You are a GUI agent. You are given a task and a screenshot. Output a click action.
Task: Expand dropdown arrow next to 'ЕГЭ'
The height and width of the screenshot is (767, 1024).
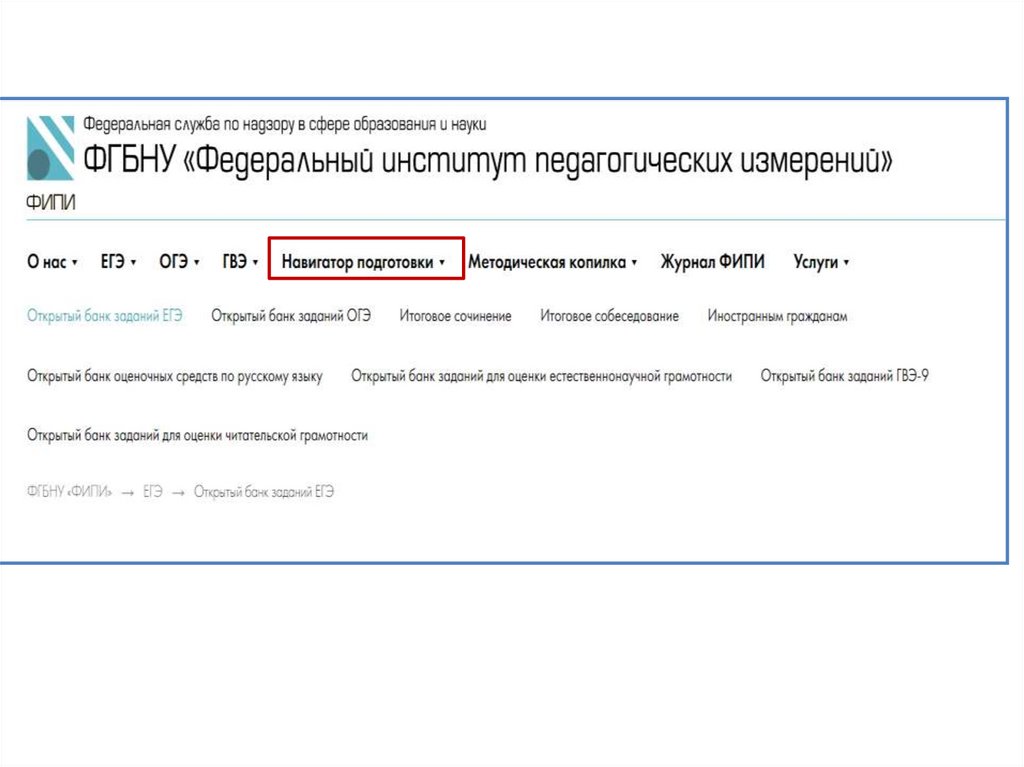coord(133,263)
